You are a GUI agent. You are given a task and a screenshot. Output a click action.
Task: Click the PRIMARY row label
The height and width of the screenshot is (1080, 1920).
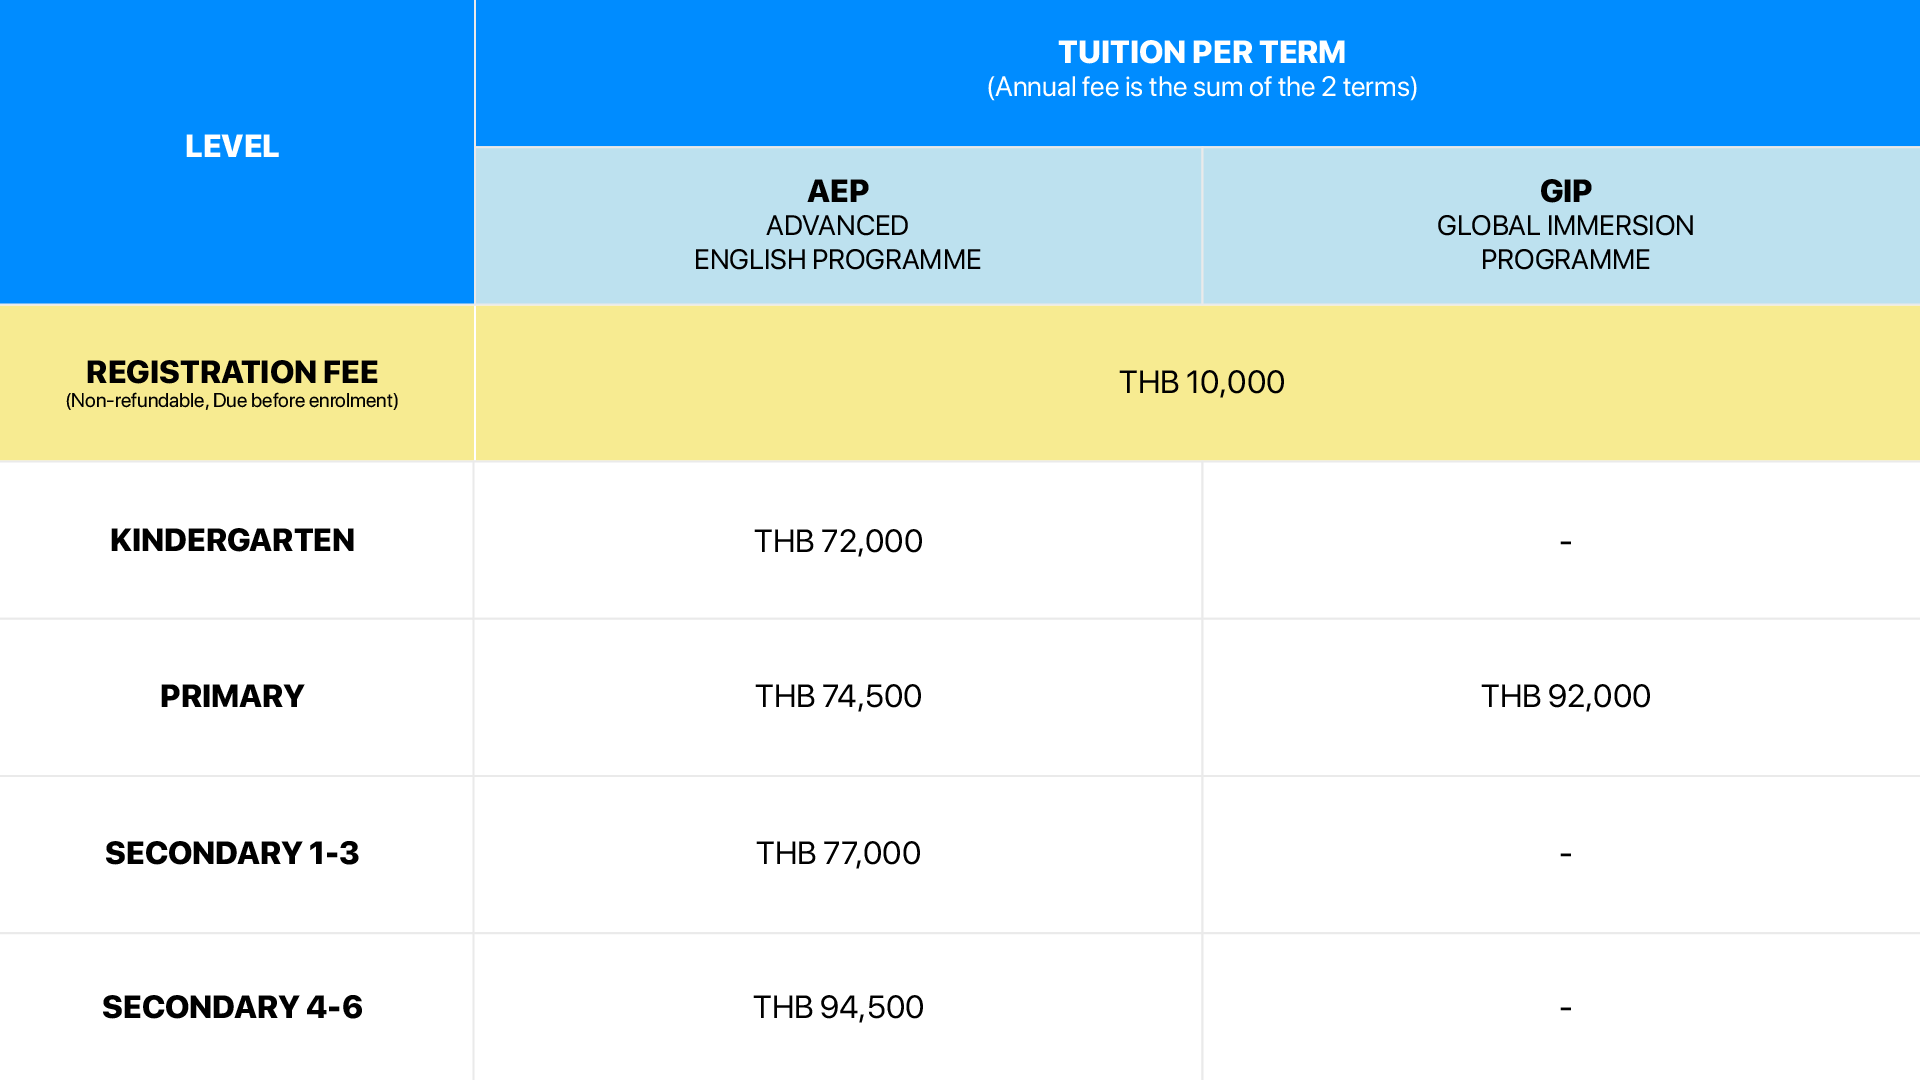232,696
